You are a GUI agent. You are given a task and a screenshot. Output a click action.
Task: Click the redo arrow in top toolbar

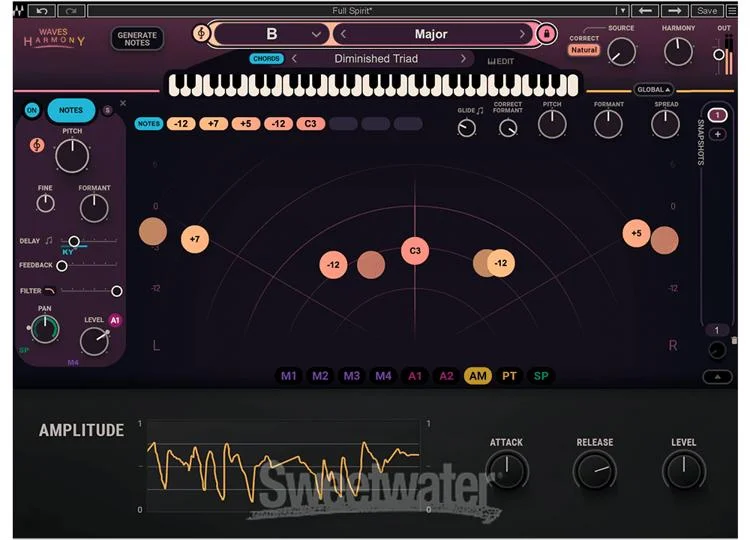[x=71, y=11]
